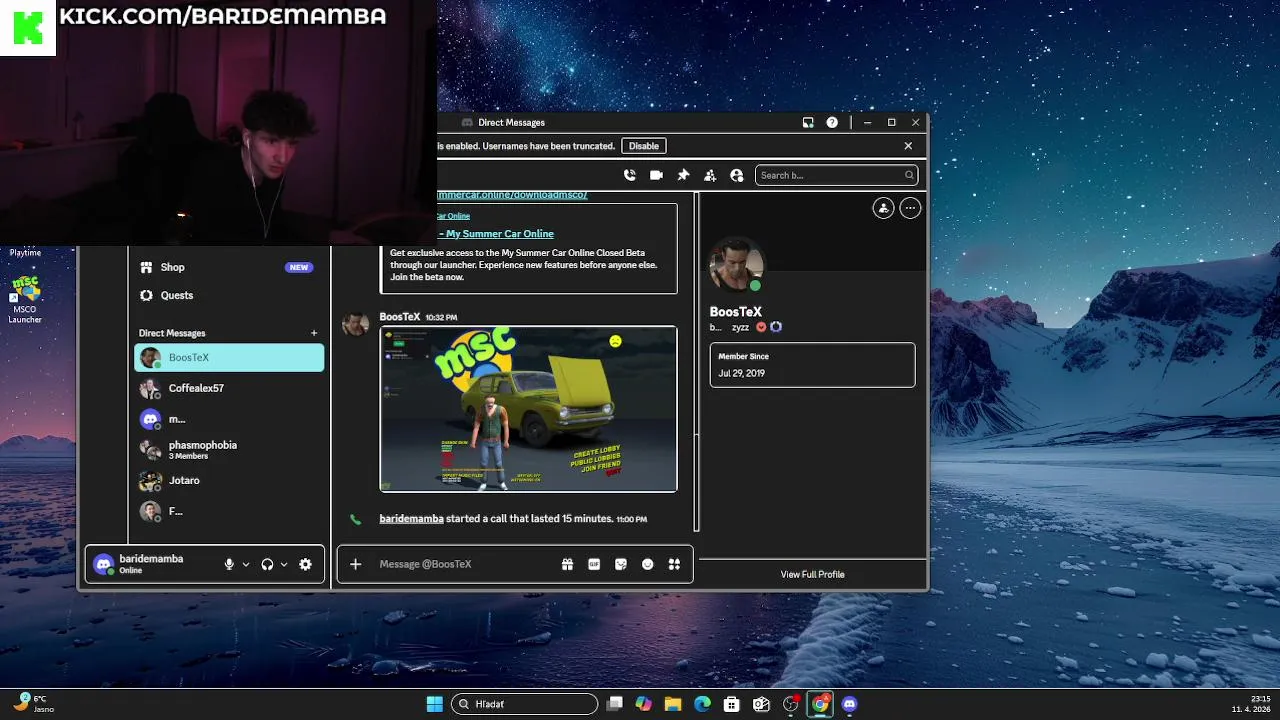
Task: Open apps launcher icon in message box
Action: click(x=674, y=564)
